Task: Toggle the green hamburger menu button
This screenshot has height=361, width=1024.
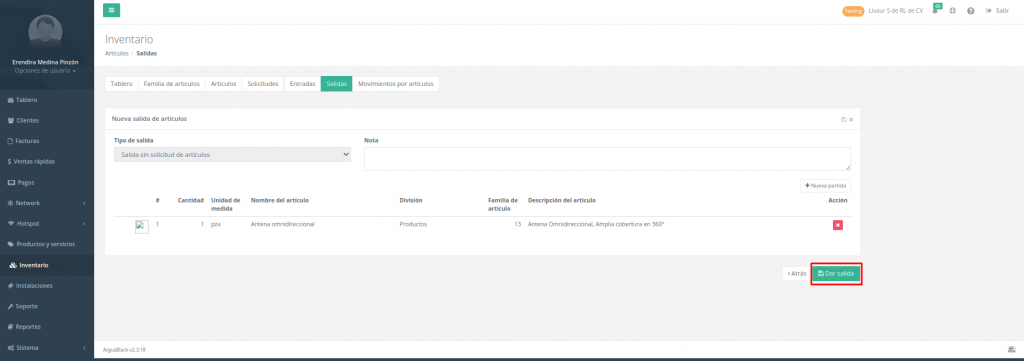Action: coord(111,10)
